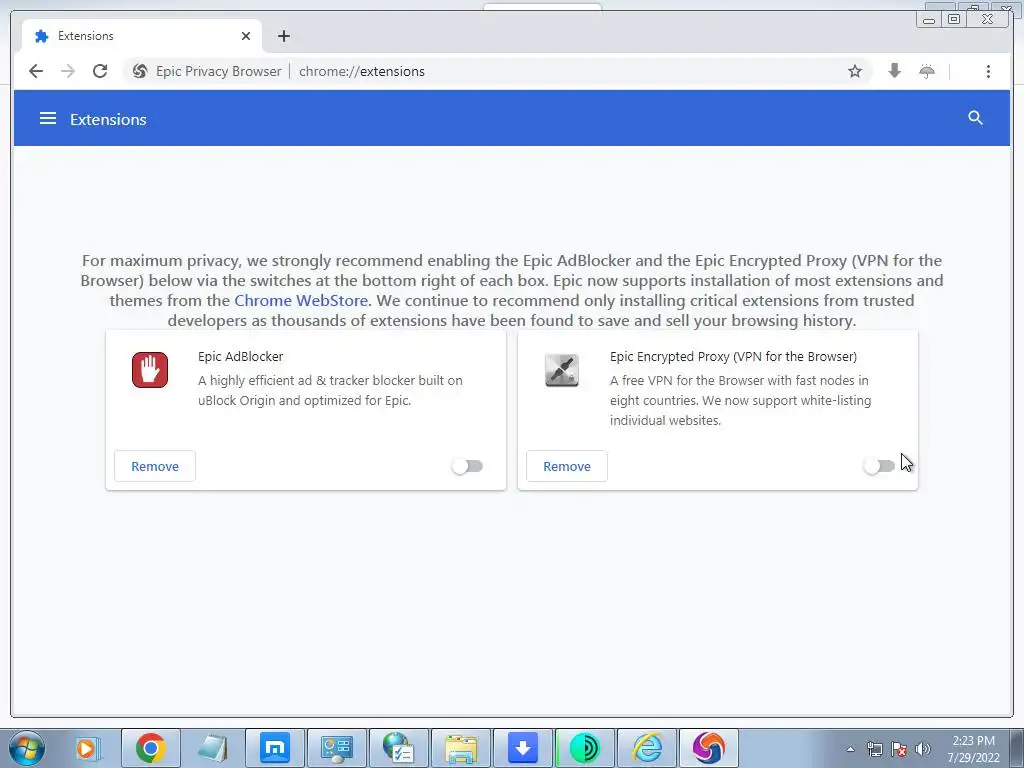Open the volume control in system tray
Image resolution: width=1024 pixels, height=768 pixels.
coord(923,749)
